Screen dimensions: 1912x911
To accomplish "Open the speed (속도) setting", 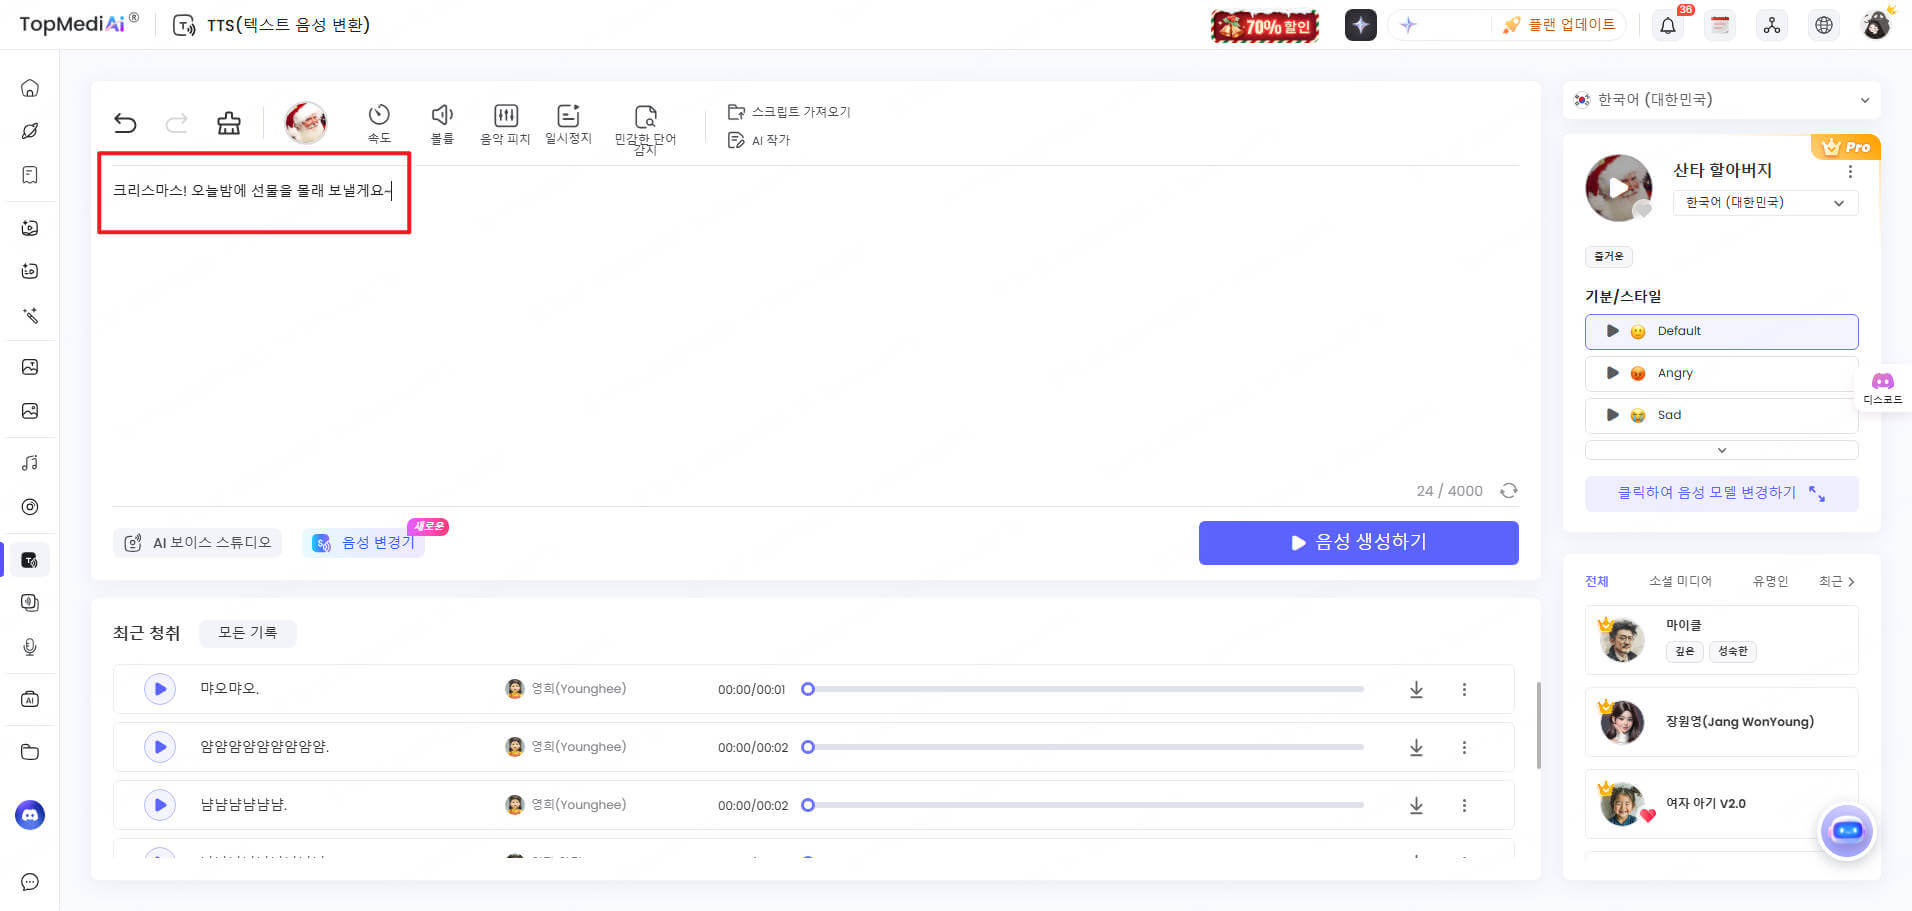I will [379, 123].
